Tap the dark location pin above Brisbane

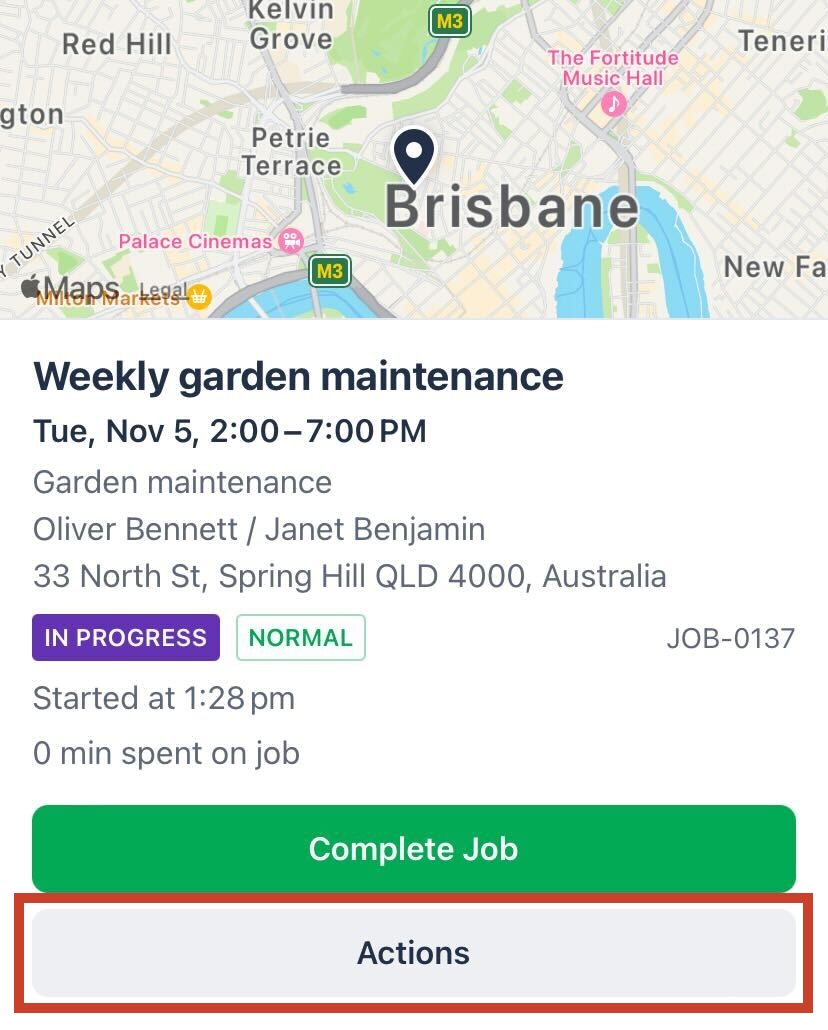click(414, 154)
